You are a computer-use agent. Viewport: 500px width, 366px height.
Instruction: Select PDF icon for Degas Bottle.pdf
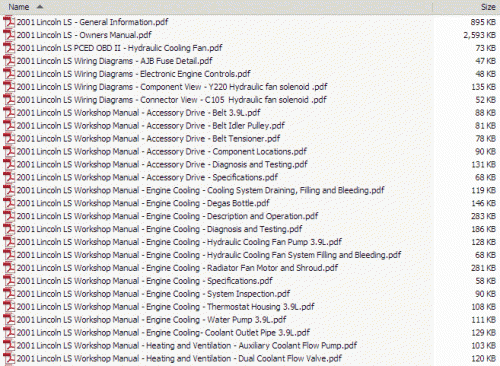click(9, 203)
